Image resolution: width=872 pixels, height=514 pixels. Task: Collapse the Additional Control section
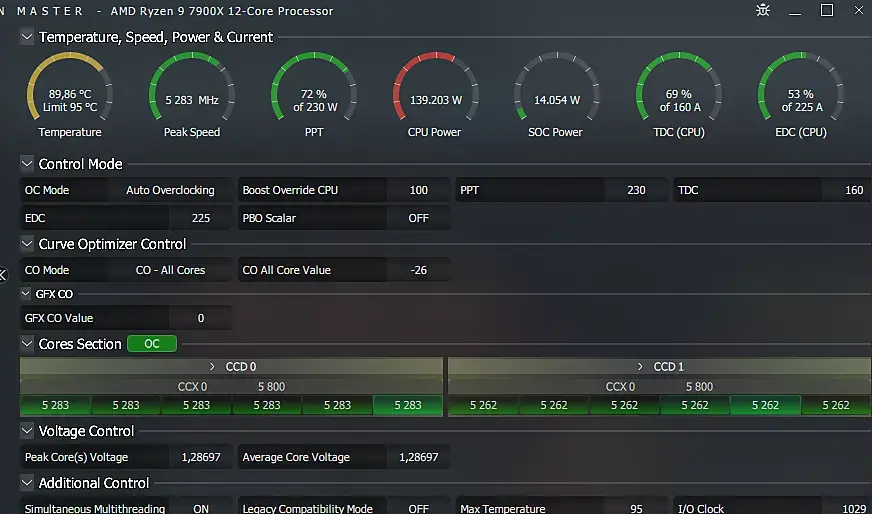coord(27,482)
